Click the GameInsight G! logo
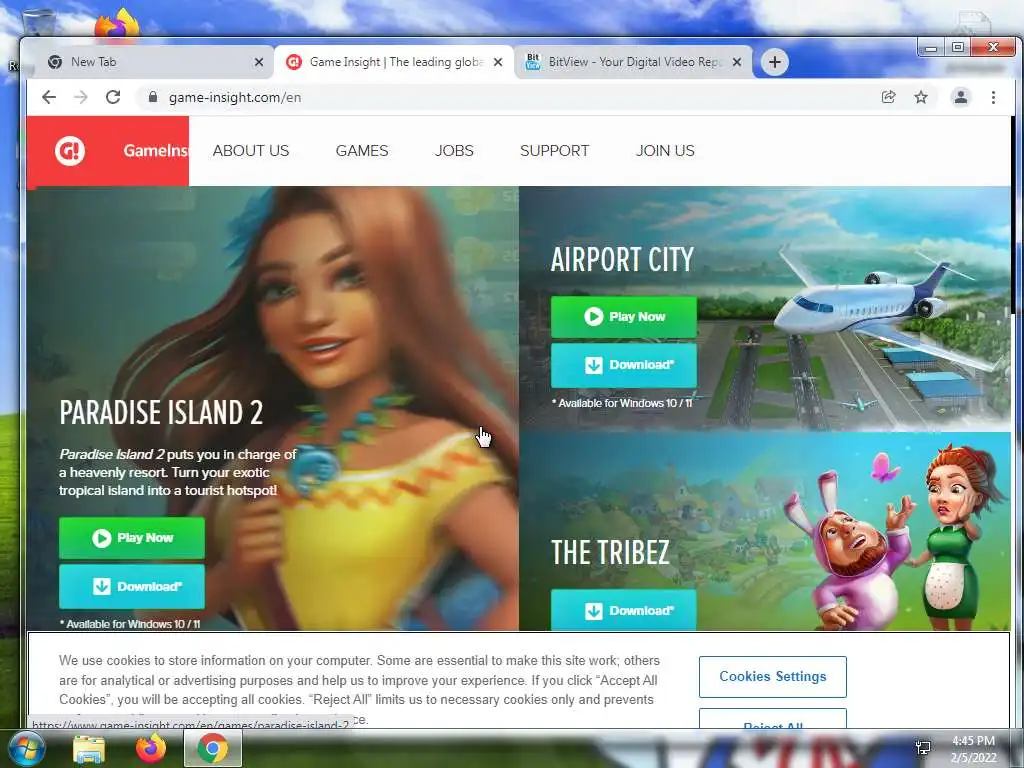Screen dimensions: 1024x768 point(70,151)
